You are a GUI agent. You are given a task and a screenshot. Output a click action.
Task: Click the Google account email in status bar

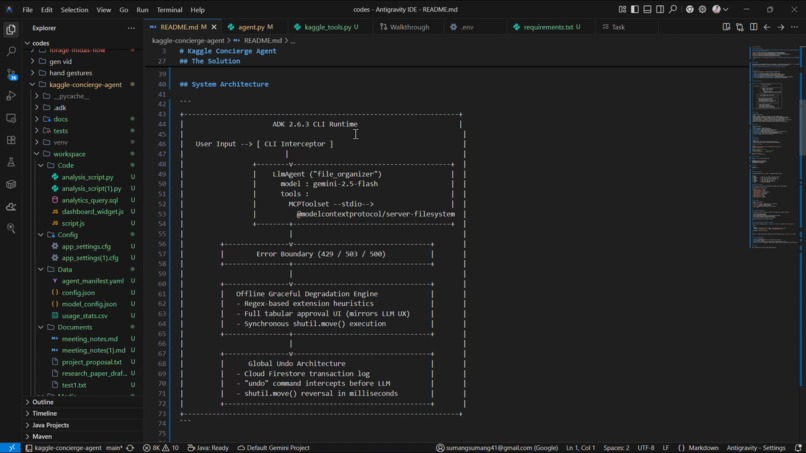(x=497, y=448)
